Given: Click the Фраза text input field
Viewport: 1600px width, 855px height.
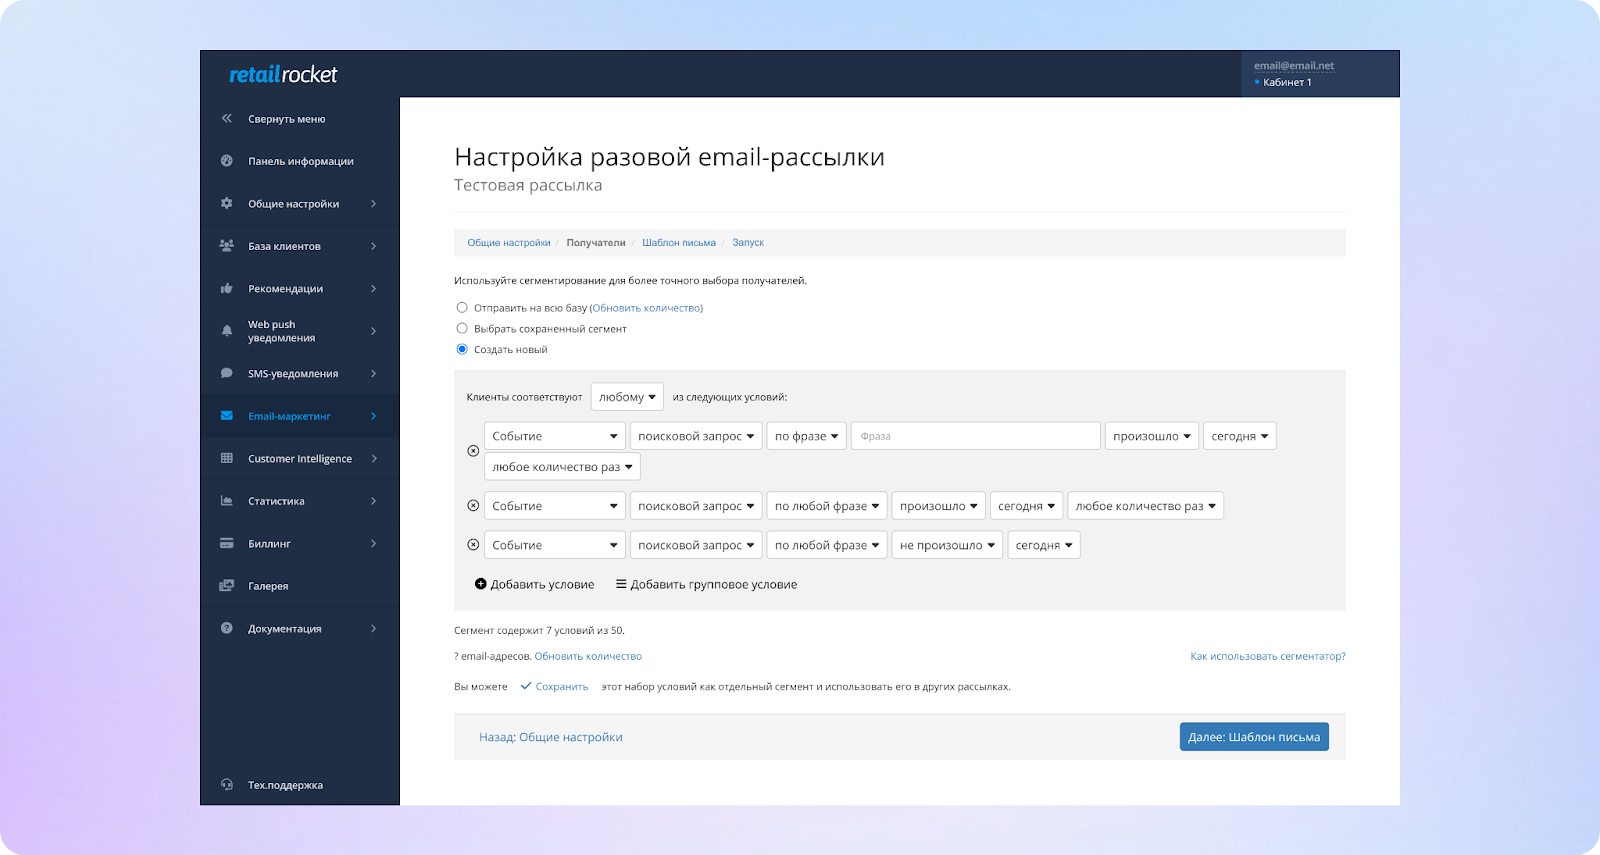Looking at the screenshot, I should [975, 436].
